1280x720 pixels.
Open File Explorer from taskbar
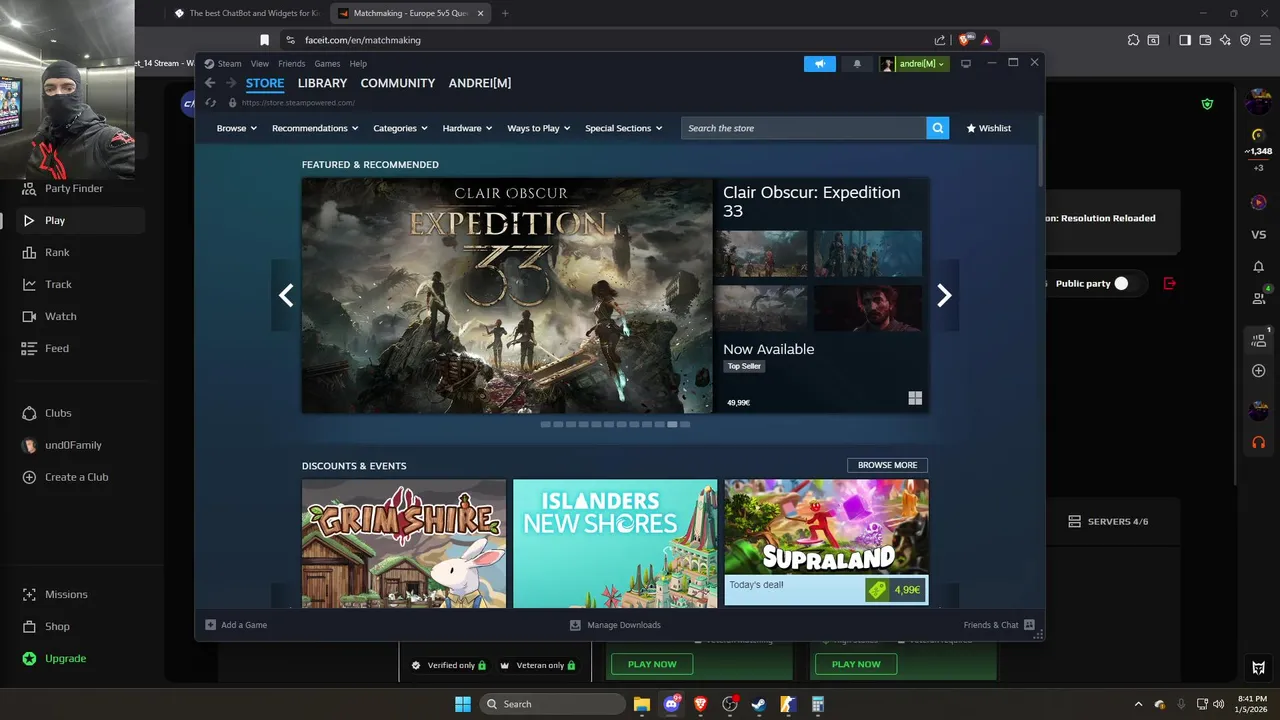pos(642,704)
